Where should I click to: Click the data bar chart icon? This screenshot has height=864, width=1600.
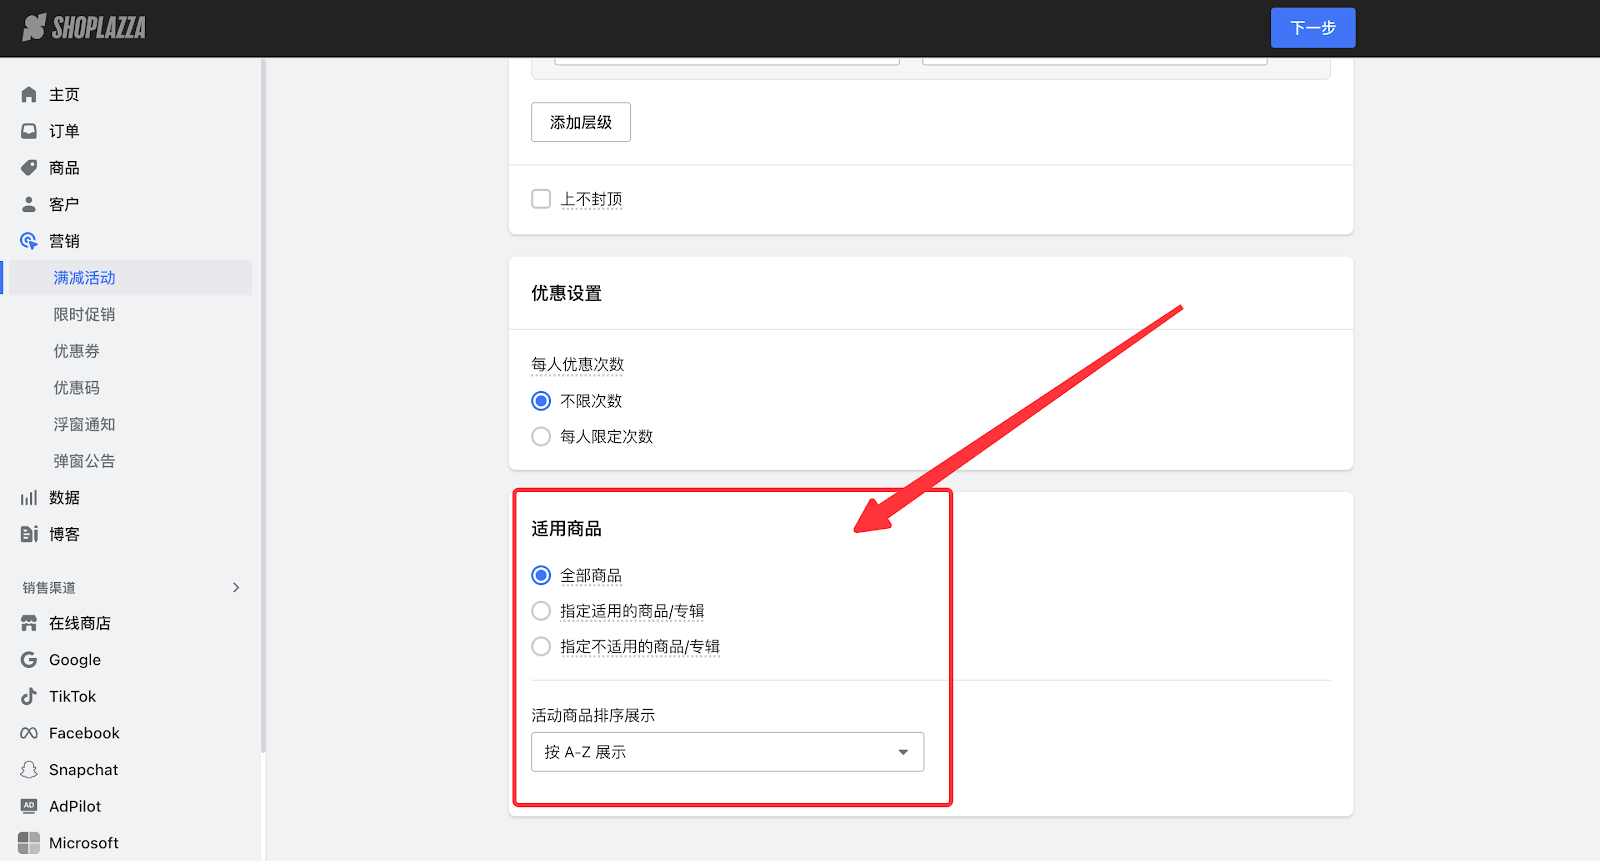(29, 498)
